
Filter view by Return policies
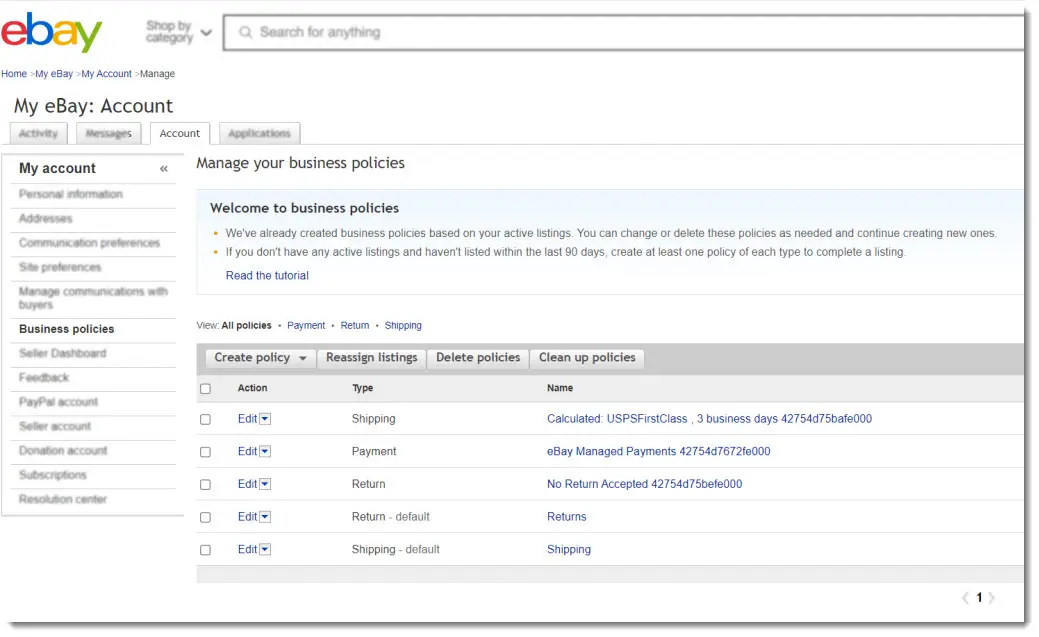click(355, 325)
